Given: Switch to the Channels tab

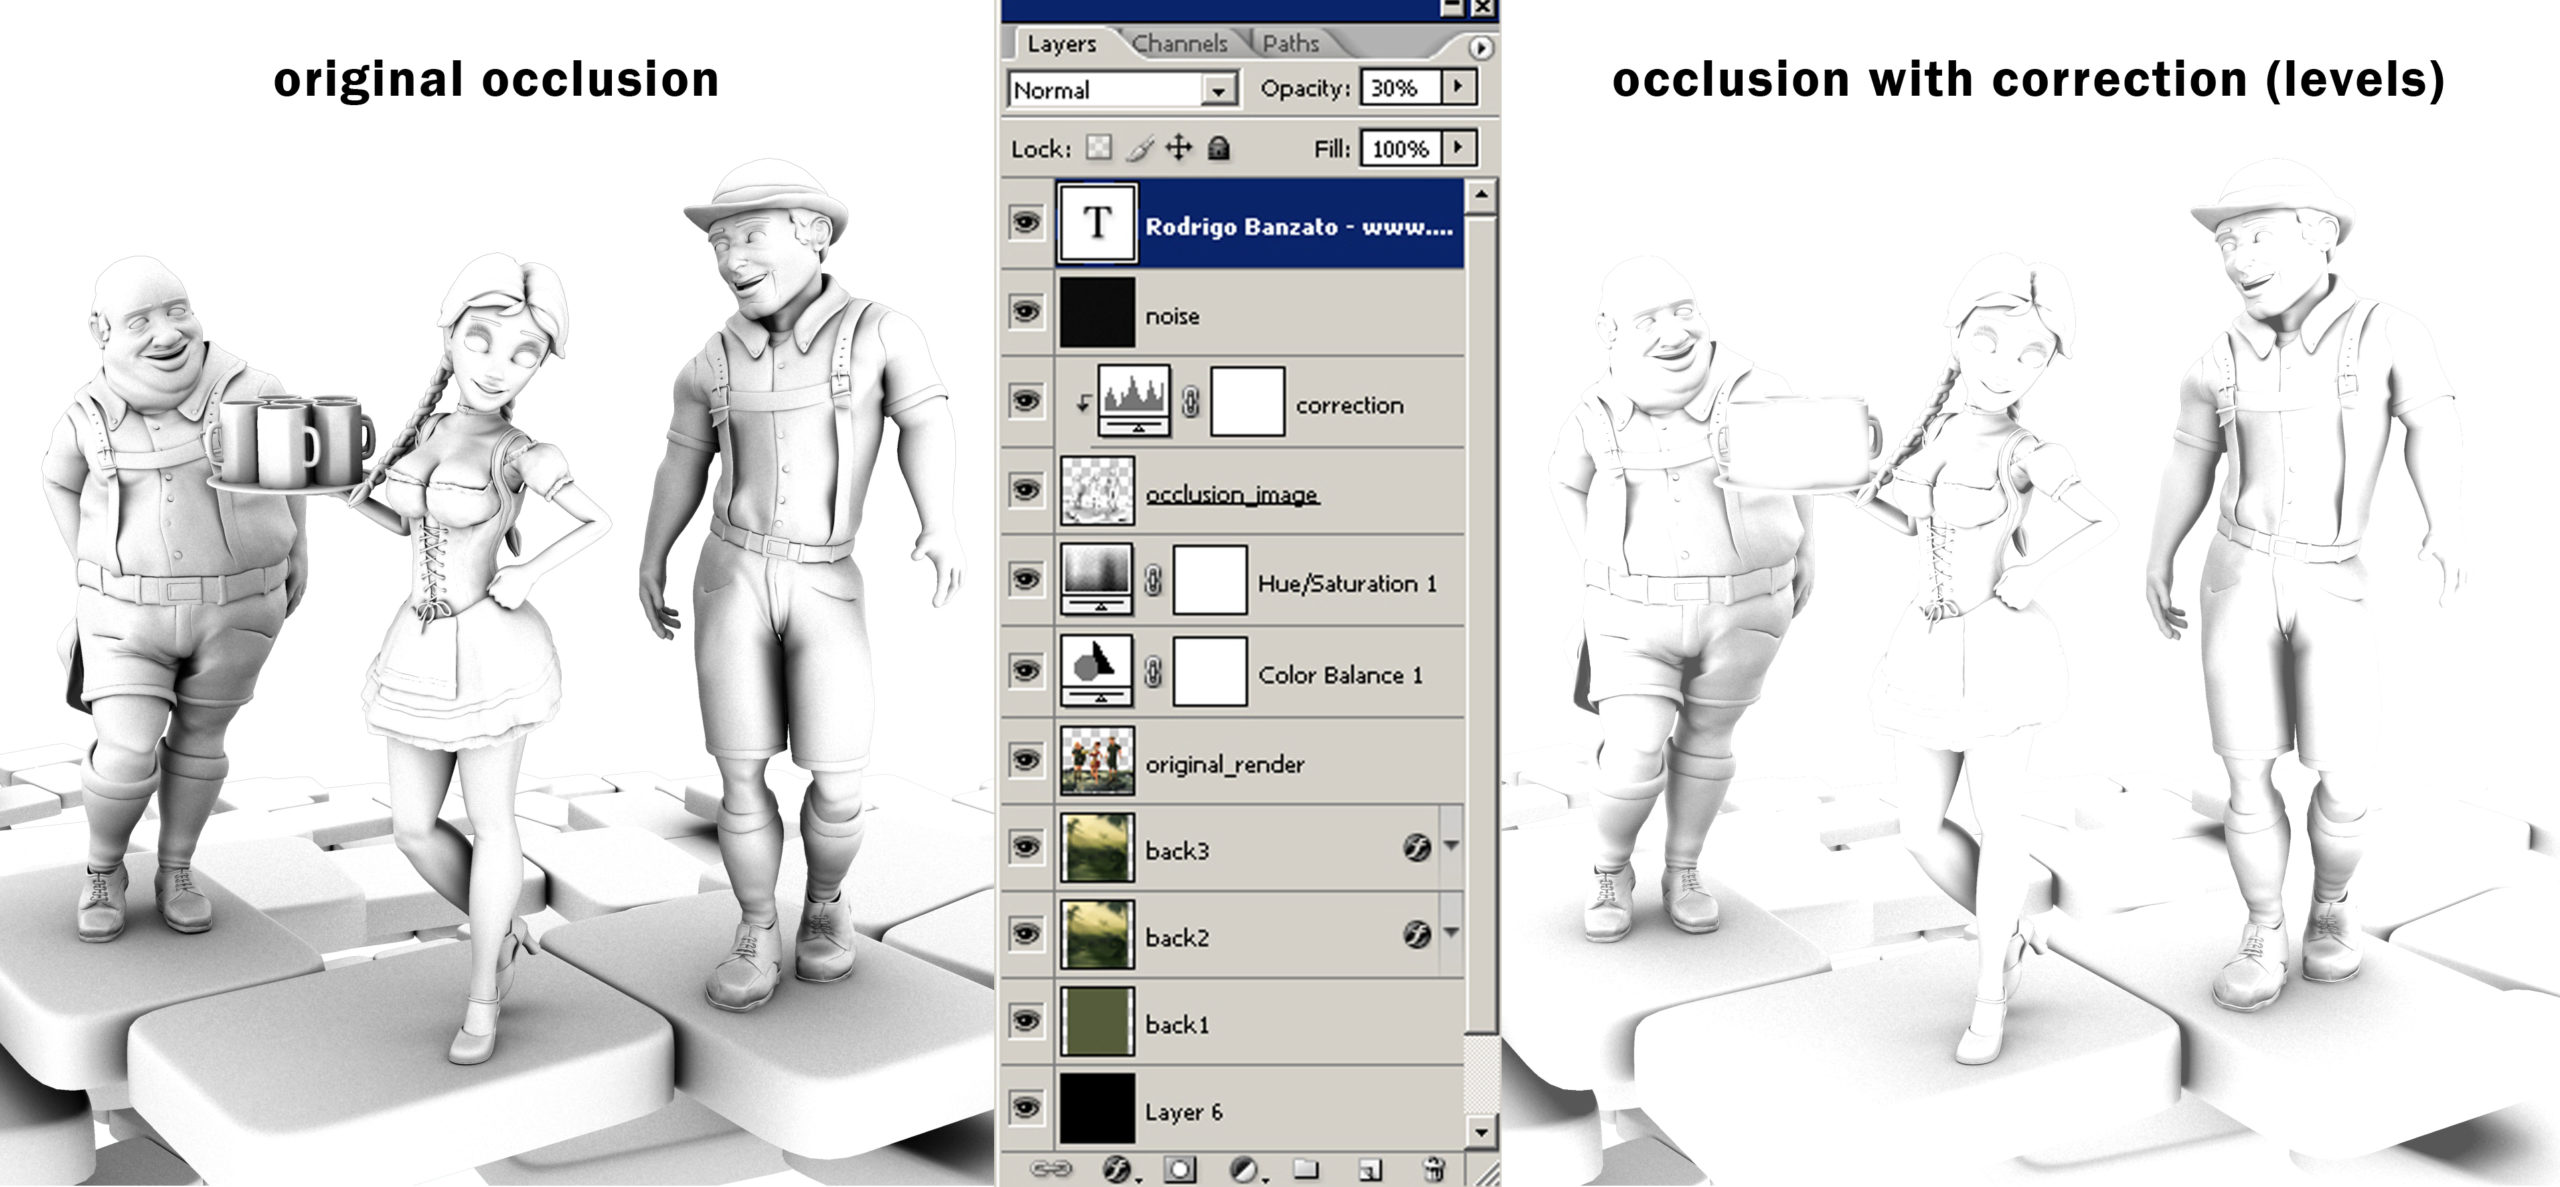Looking at the screenshot, I should (x=1180, y=44).
